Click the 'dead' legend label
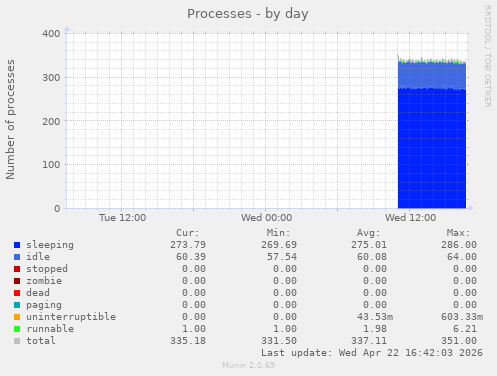The image size is (497, 376). point(38,293)
